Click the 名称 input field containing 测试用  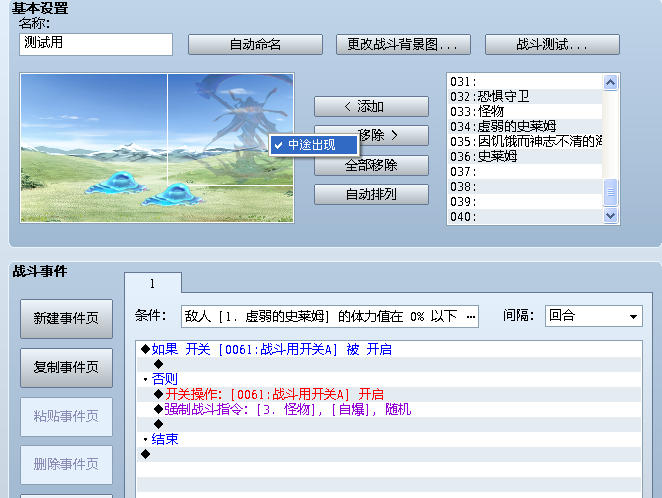(x=96, y=44)
